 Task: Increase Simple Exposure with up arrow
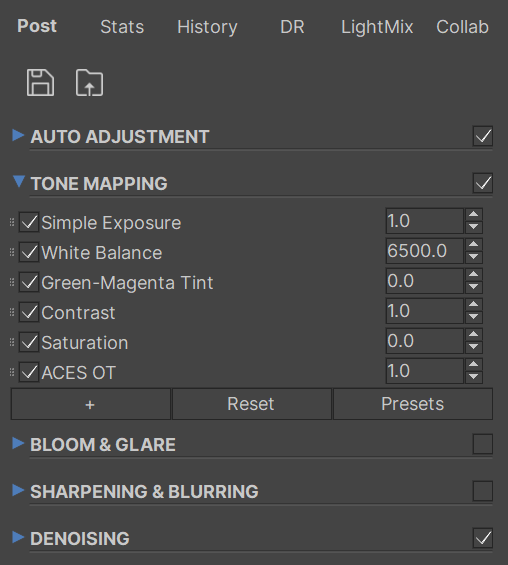coord(473,214)
